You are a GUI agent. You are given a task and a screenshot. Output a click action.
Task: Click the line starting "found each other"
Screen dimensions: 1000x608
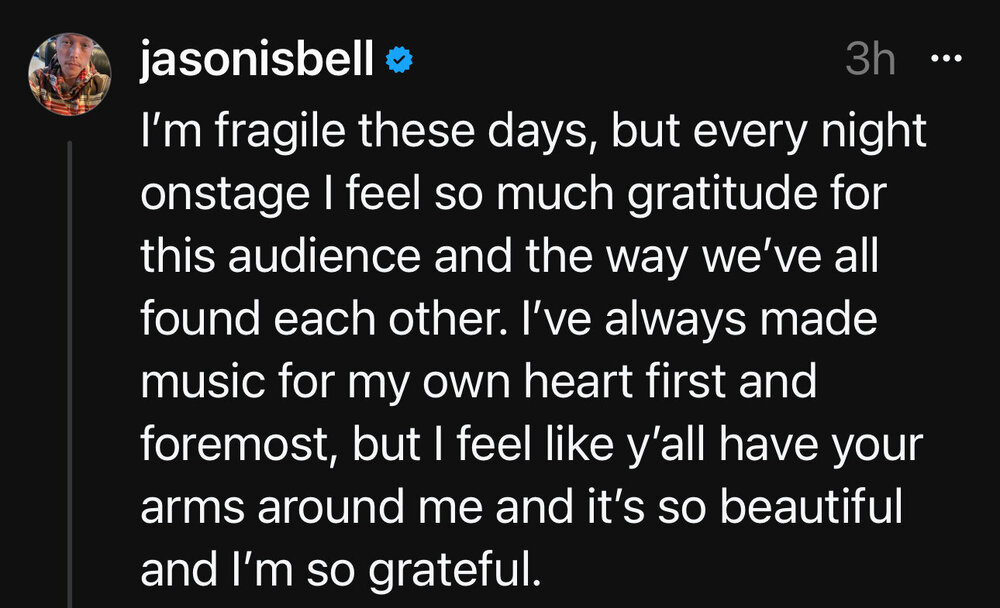pyautogui.click(x=509, y=321)
